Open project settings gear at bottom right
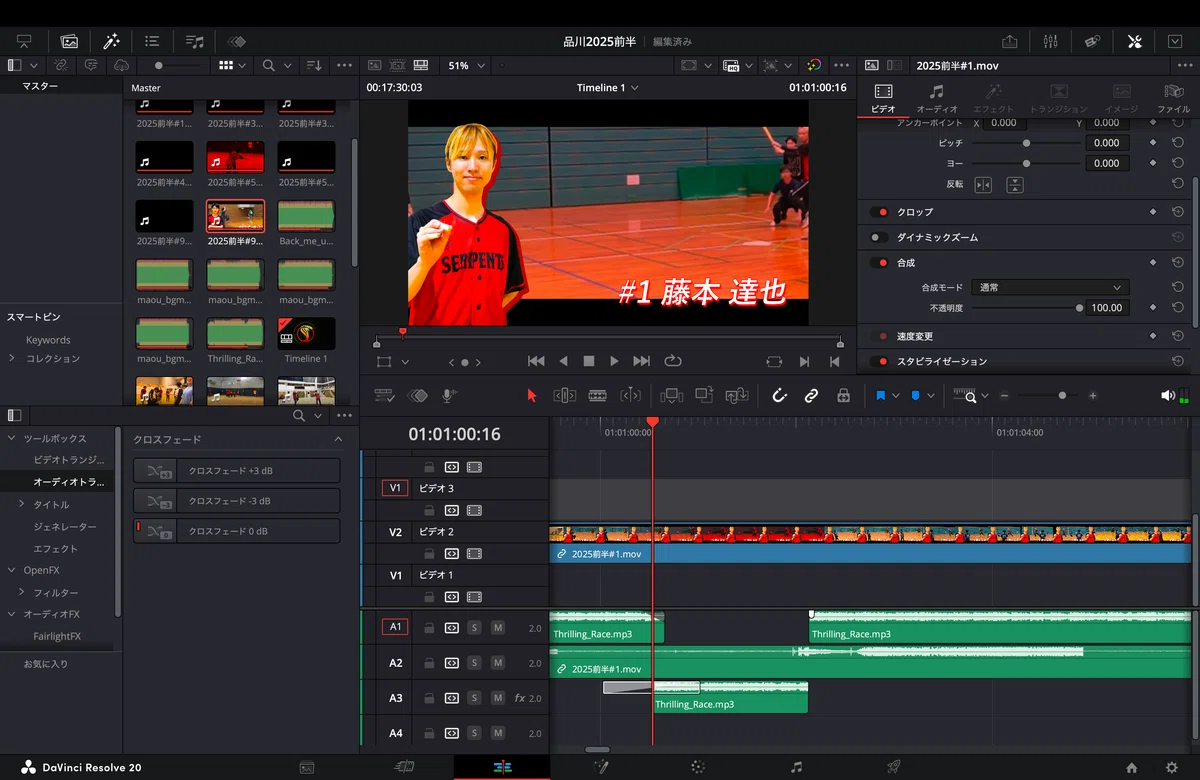The height and width of the screenshot is (780, 1200). click(1172, 767)
